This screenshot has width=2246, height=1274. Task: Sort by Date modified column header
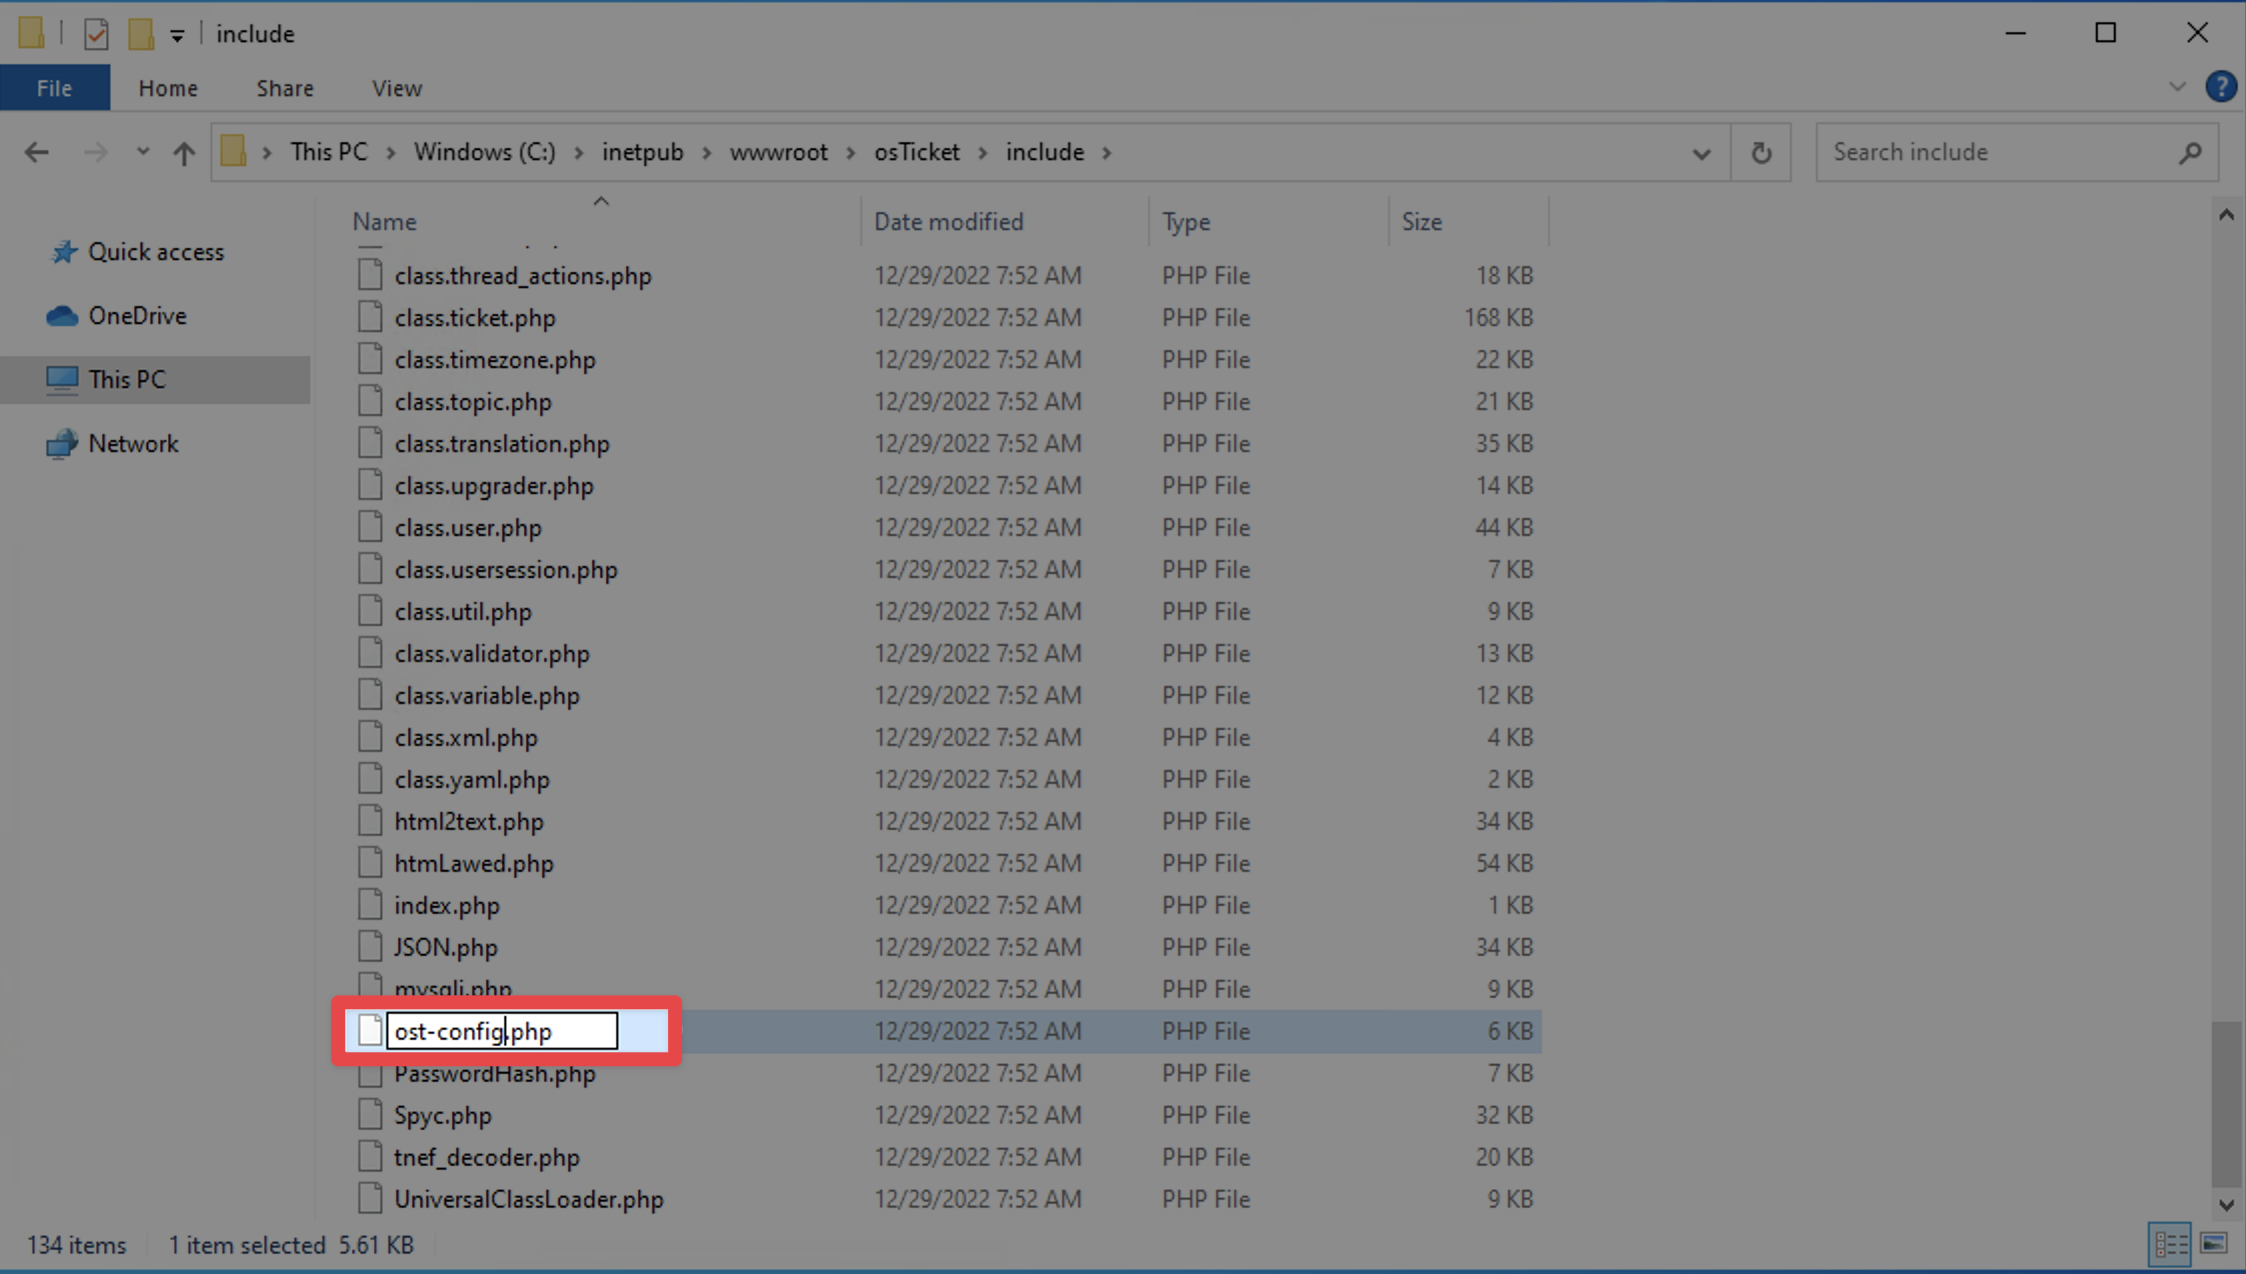click(x=948, y=221)
